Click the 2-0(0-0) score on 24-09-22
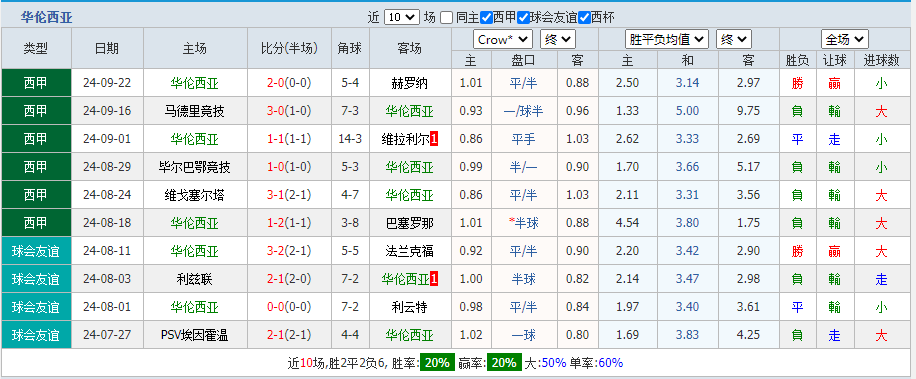 click(289, 84)
